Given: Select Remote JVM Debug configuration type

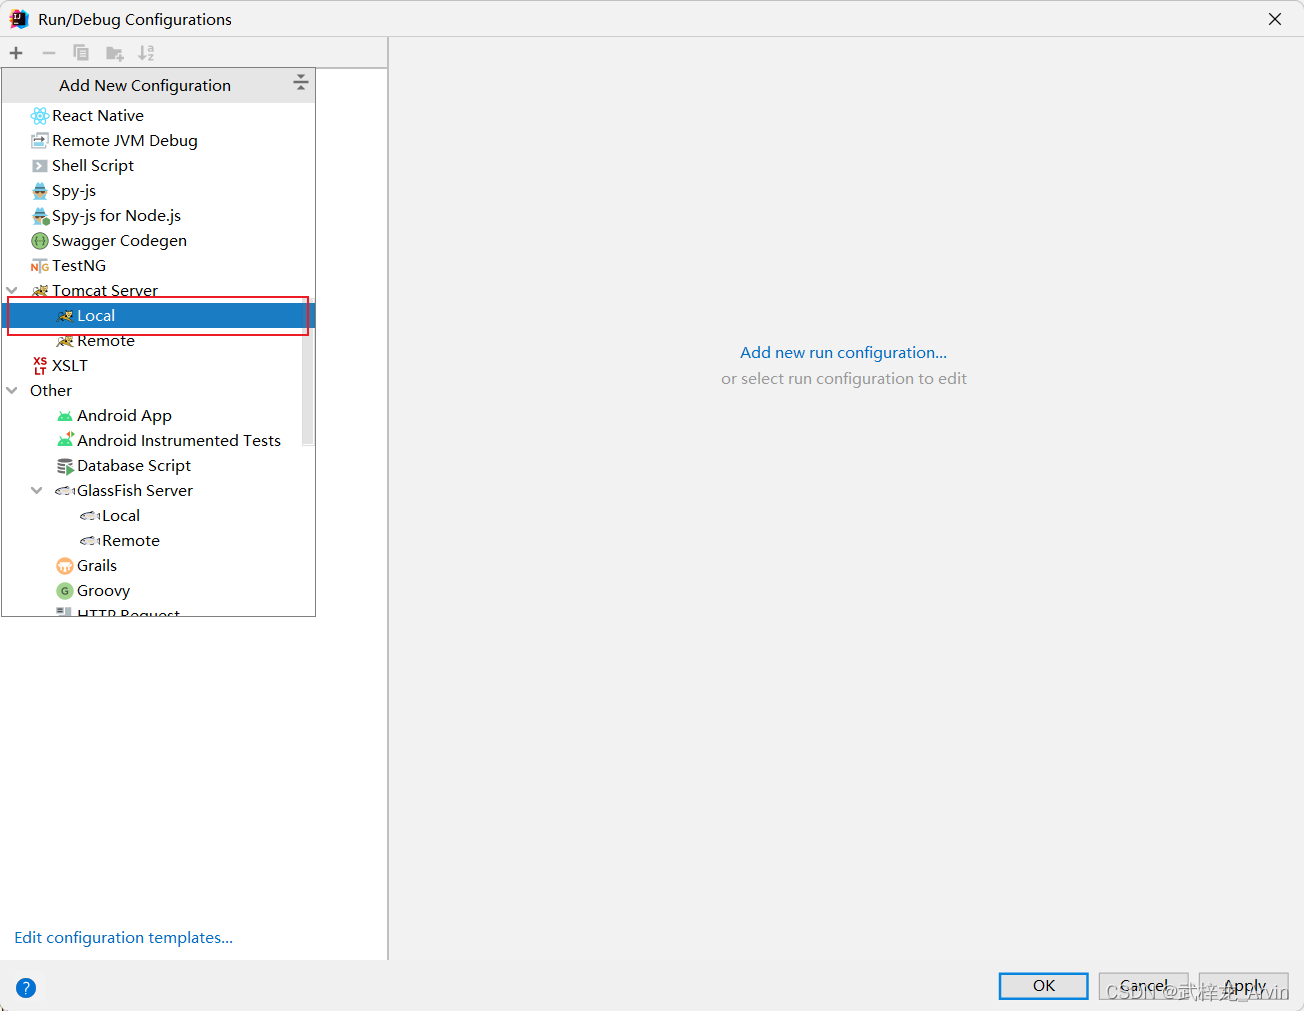Looking at the screenshot, I should click(x=158, y=141).
